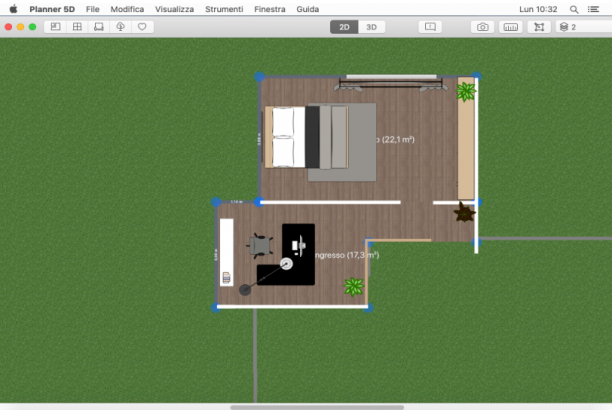612x410 pixels.
Task: Open the Modifica menu
Action: 127,9
